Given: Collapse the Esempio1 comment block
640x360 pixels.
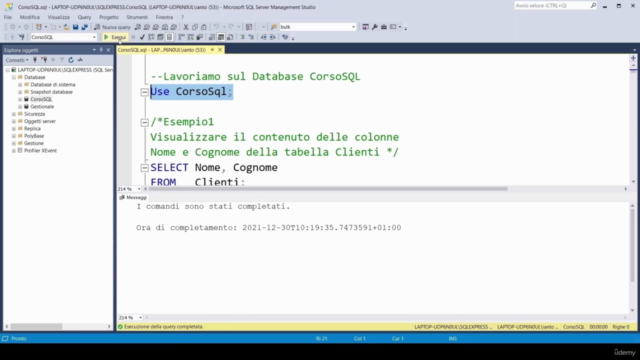Looking at the screenshot, I should 144,122.
